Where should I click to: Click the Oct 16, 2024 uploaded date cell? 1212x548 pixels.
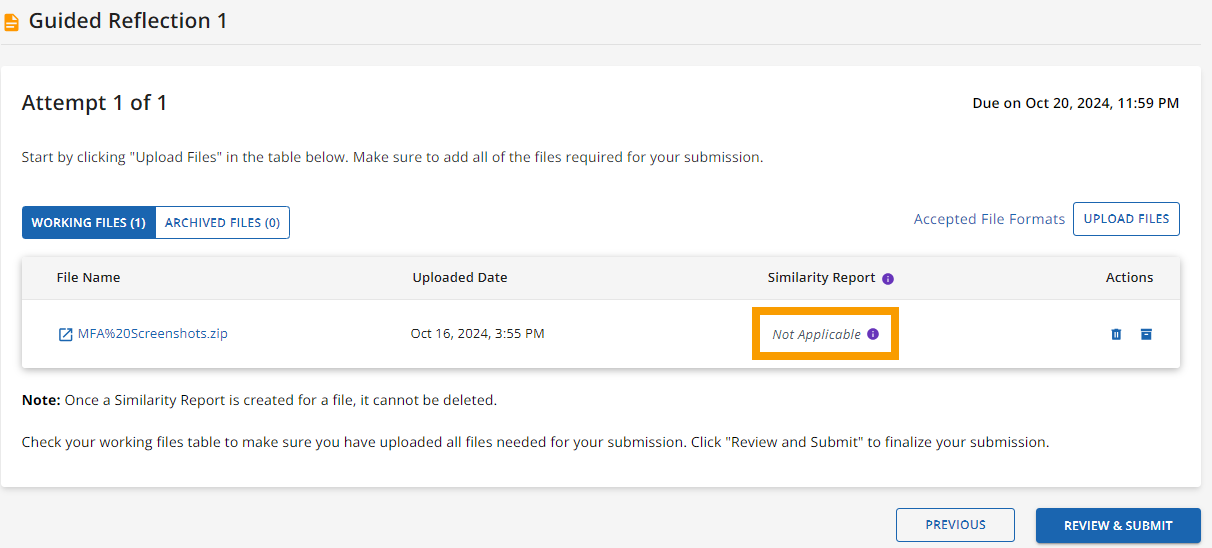(x=477, y=334)
